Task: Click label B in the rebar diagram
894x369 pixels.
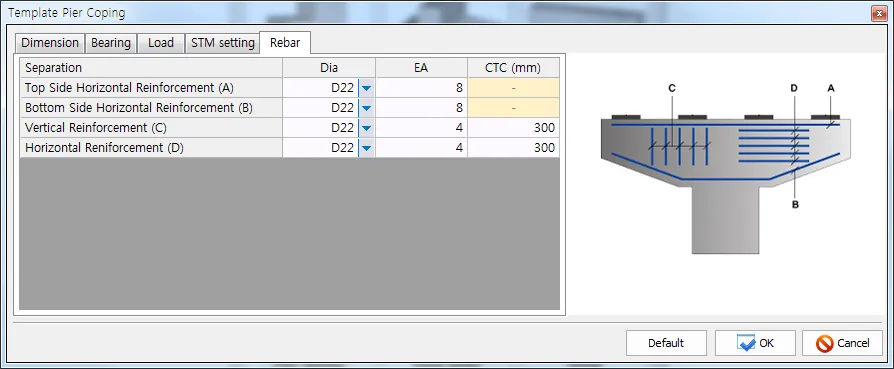Action: (795, 204)
